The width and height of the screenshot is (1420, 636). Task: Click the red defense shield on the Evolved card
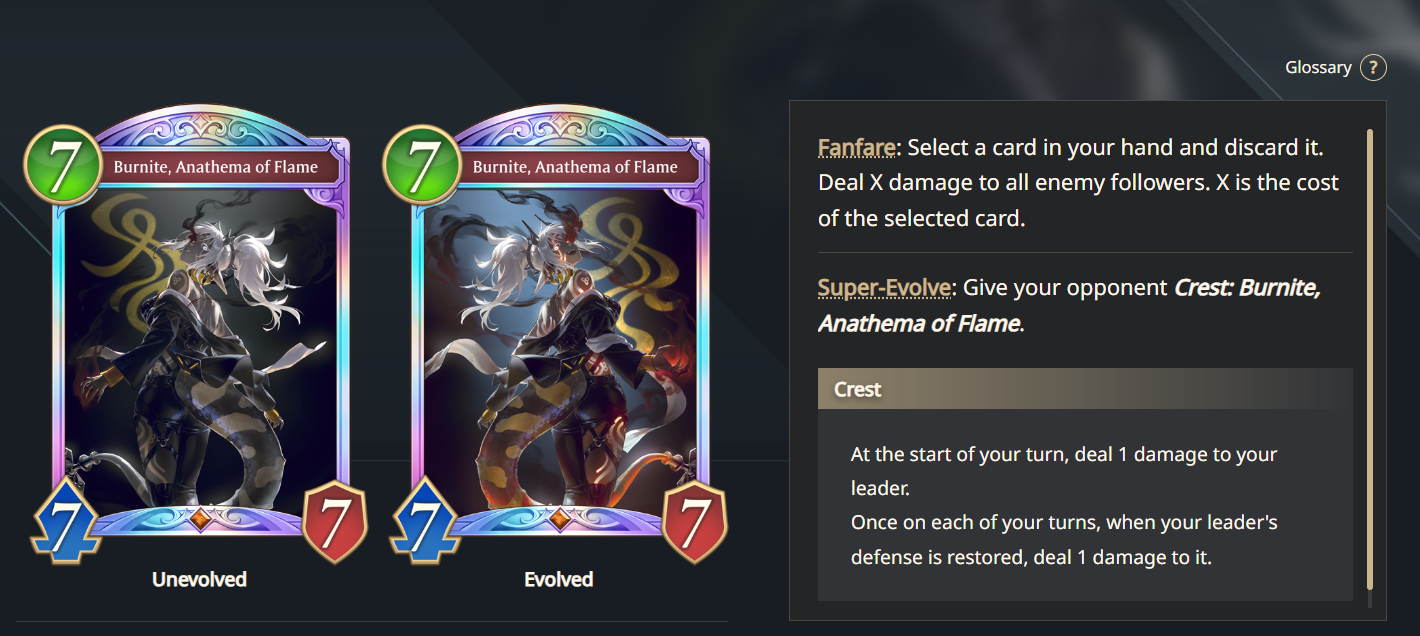tap(694, 521)
